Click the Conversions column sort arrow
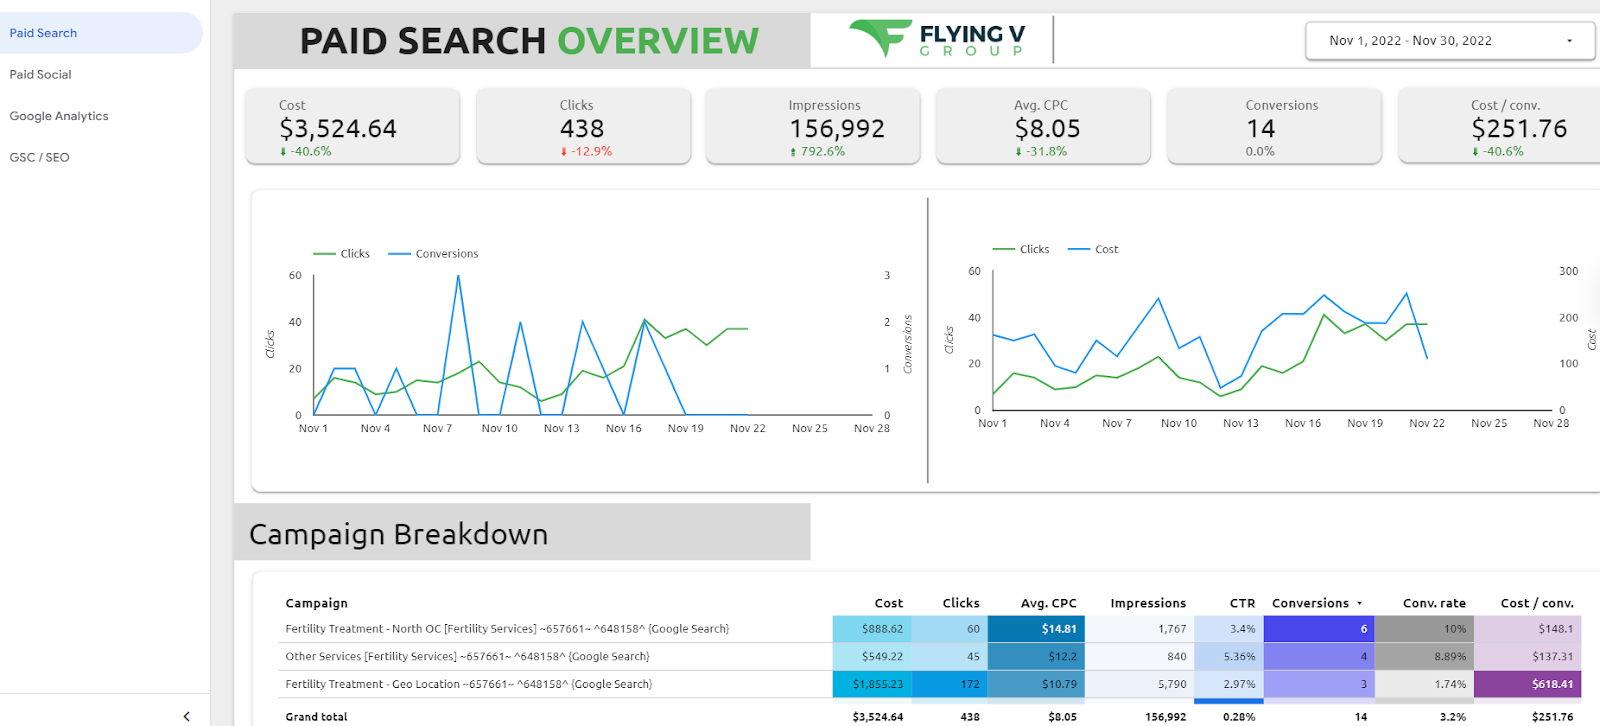1600x726 pixels. 1359,604
